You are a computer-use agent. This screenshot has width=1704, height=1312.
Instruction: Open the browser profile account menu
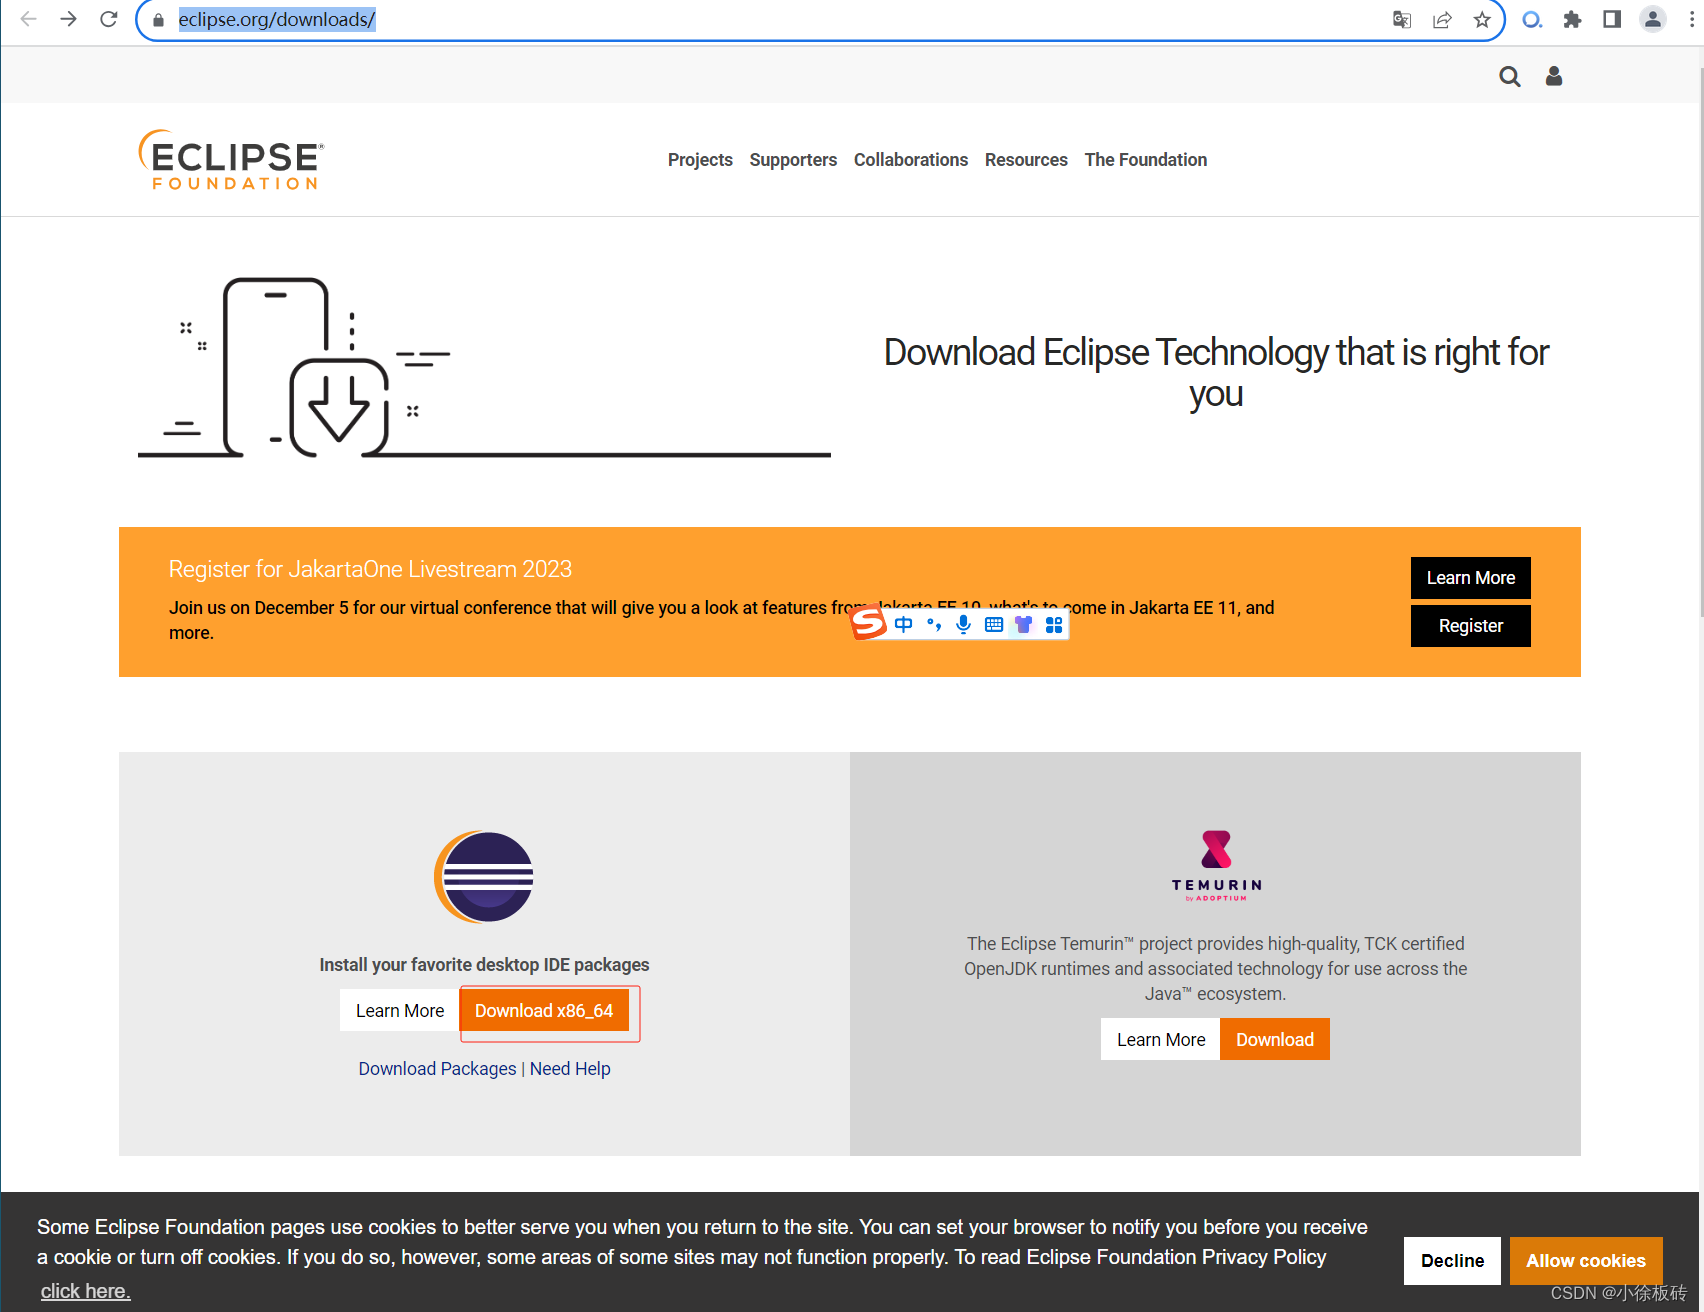tap(1652, 19)
